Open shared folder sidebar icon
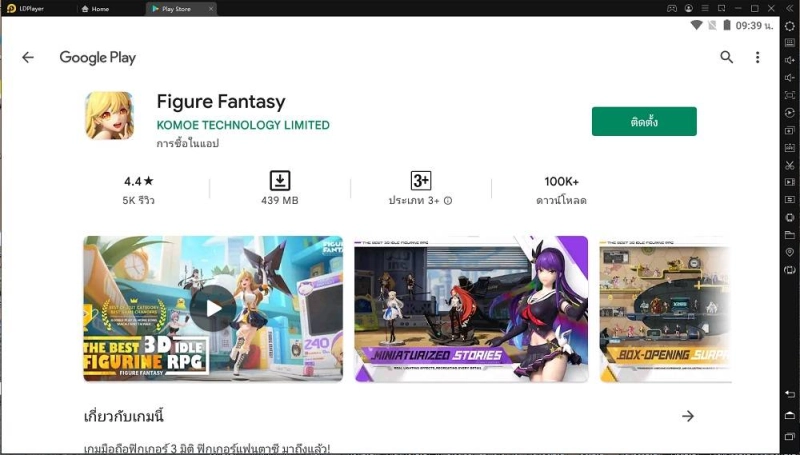This screenshot has width=800, height=455. pyautogui.click(x=789, y=235)
